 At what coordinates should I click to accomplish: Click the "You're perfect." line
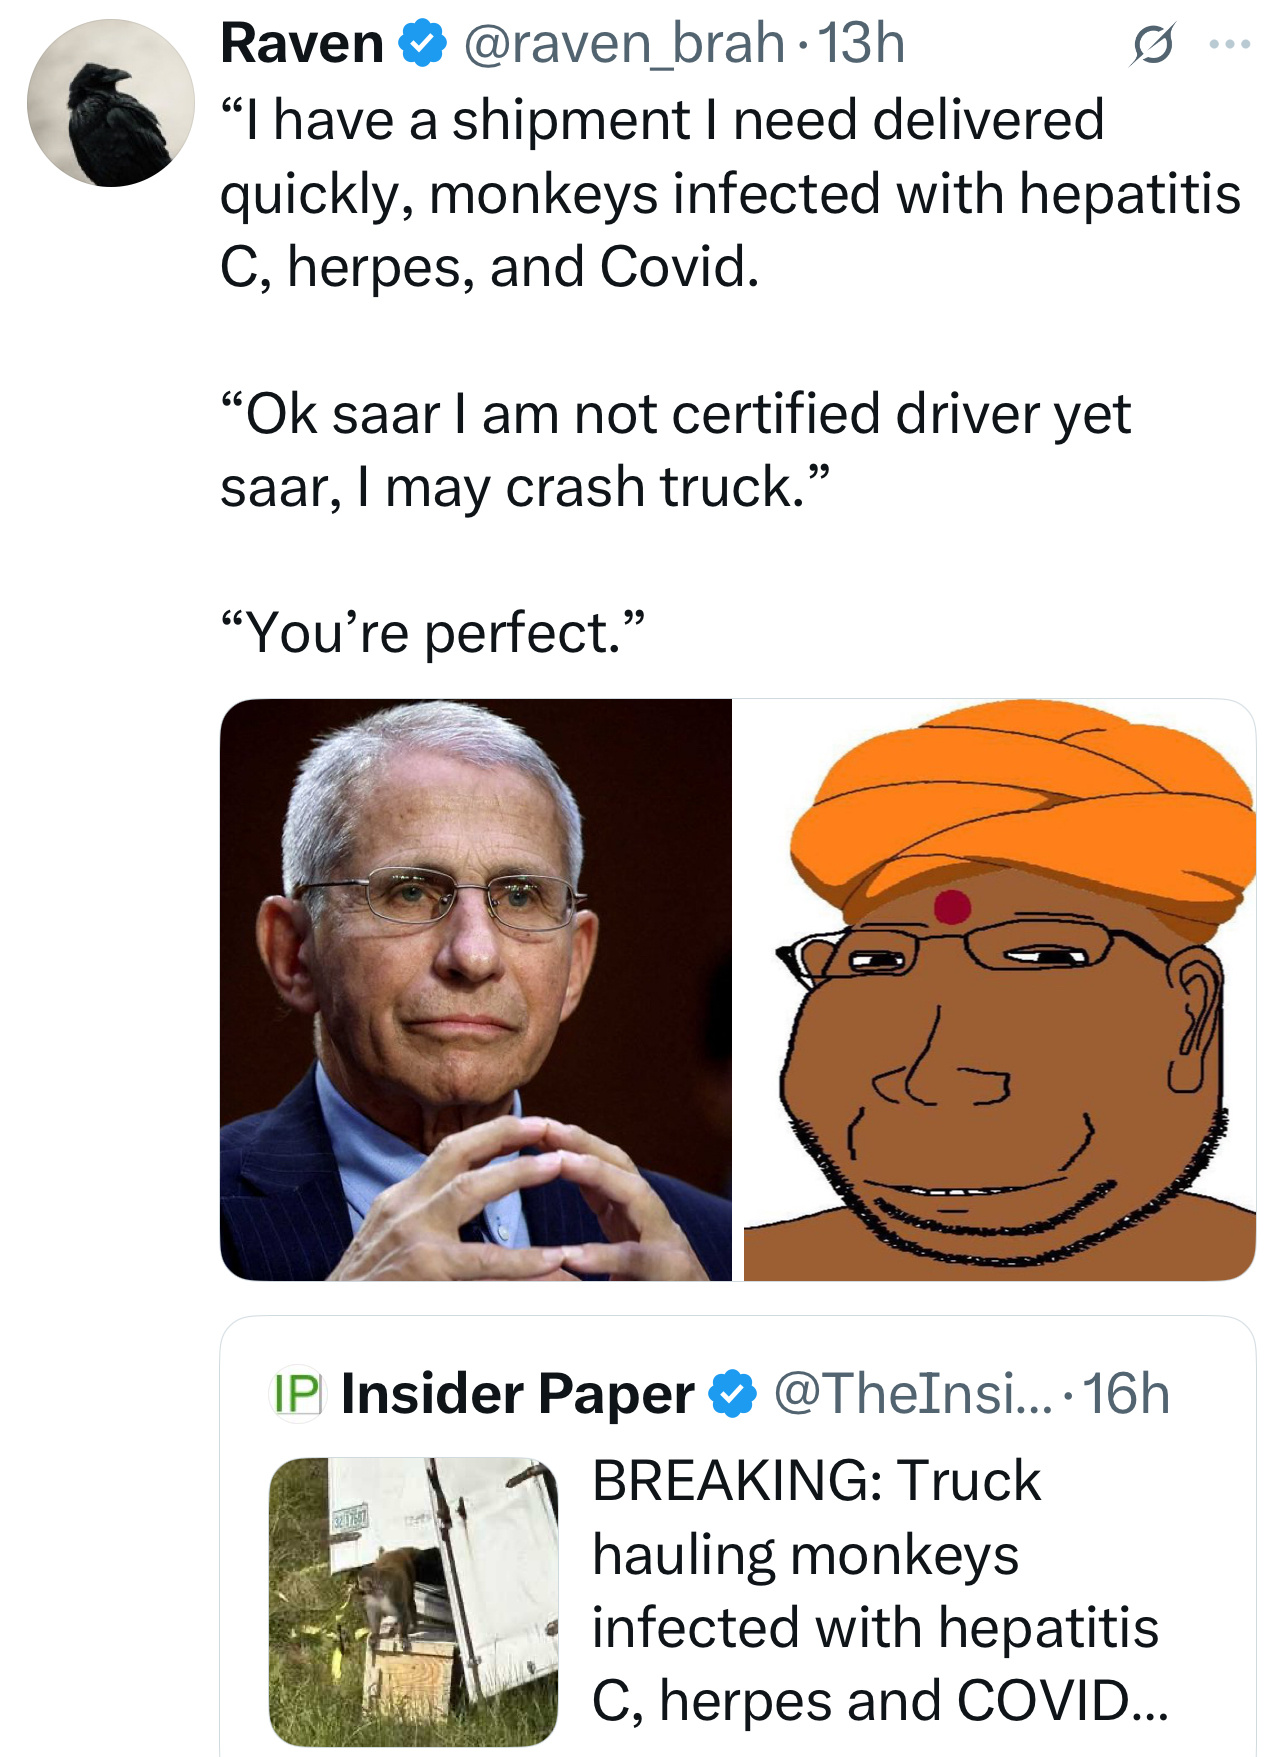coord(433,633)
